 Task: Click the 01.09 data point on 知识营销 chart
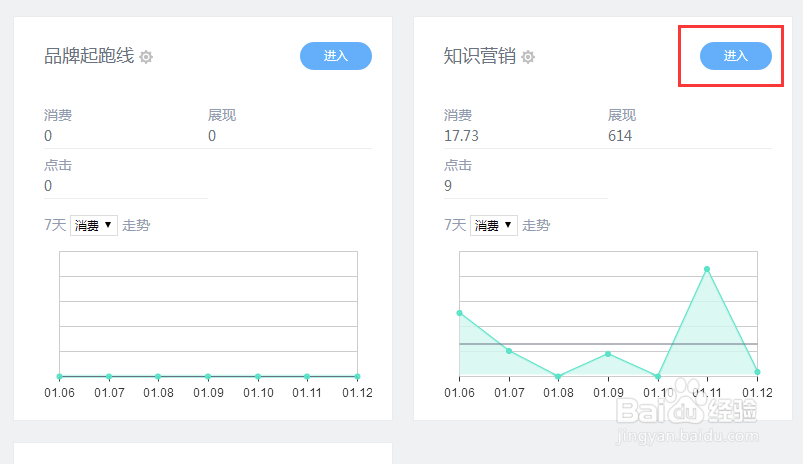608,354
